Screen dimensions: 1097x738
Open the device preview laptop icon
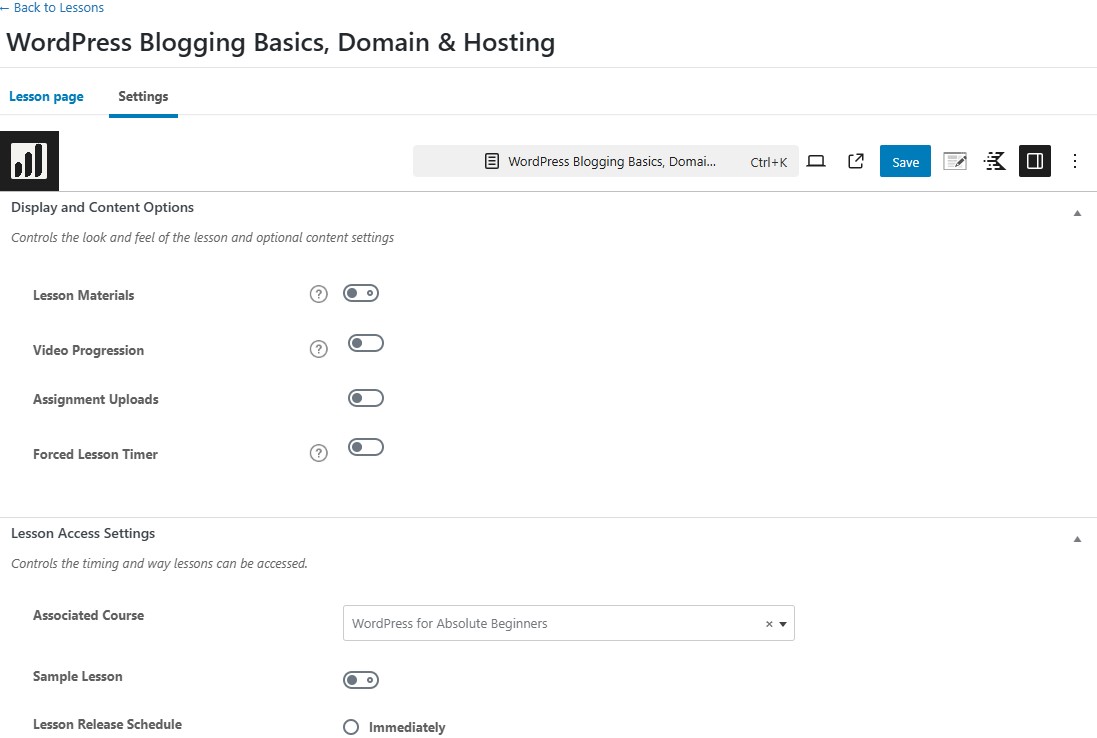[x=816, y=162]
